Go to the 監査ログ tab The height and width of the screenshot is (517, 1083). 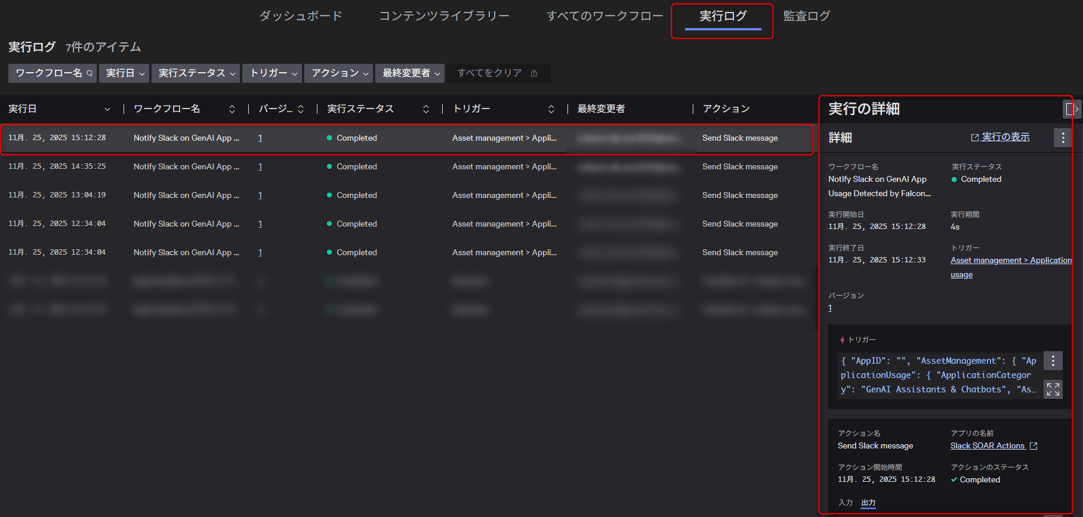point(806,16)
